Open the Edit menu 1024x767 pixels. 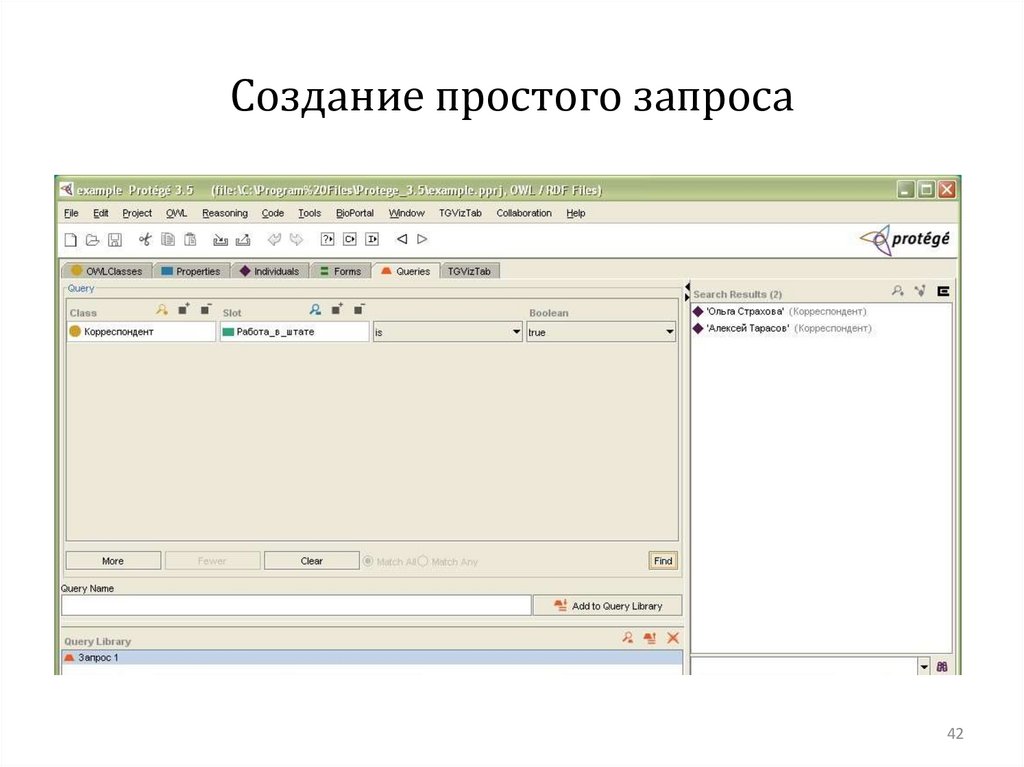click(x=101, y=213)
